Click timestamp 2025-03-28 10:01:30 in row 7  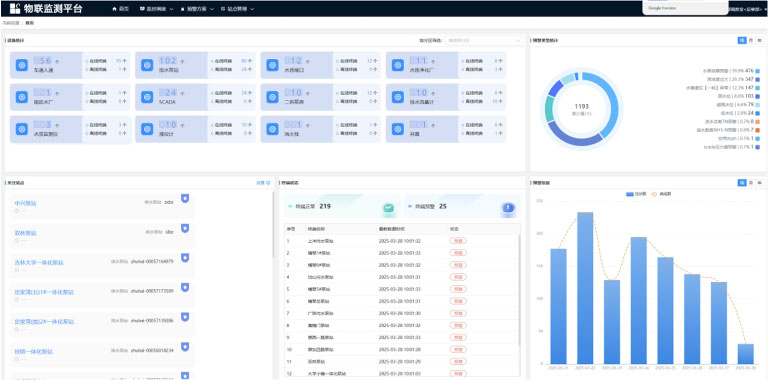pos(400,313)
